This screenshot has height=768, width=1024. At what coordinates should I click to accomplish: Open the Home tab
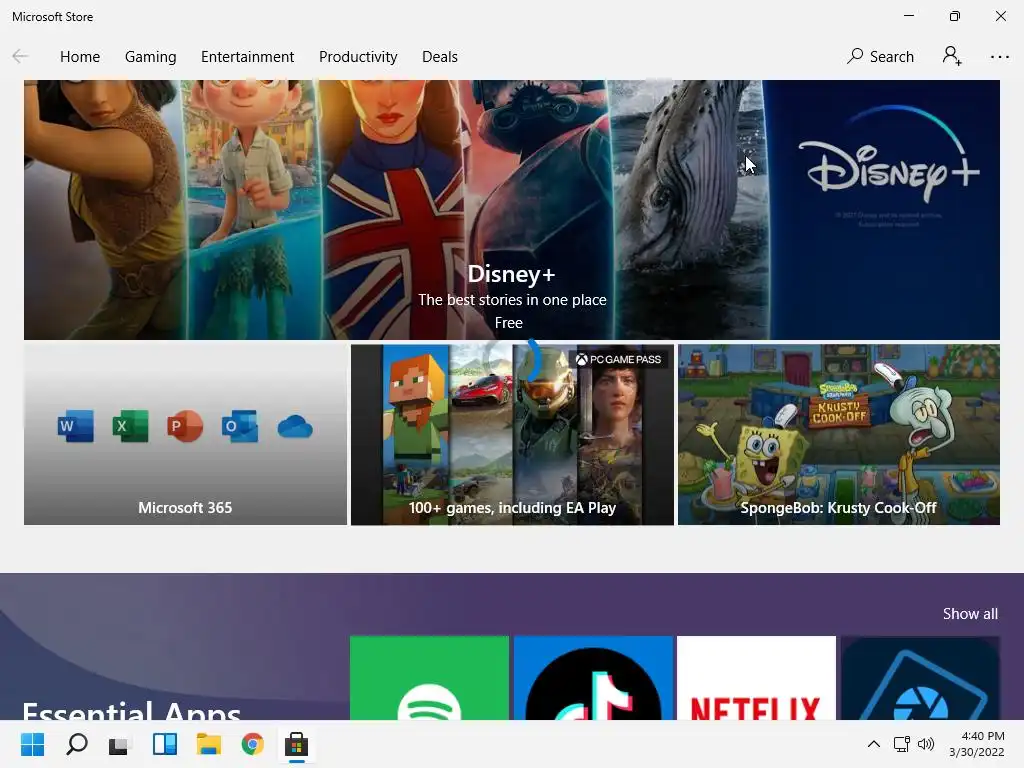coord(80,57)
